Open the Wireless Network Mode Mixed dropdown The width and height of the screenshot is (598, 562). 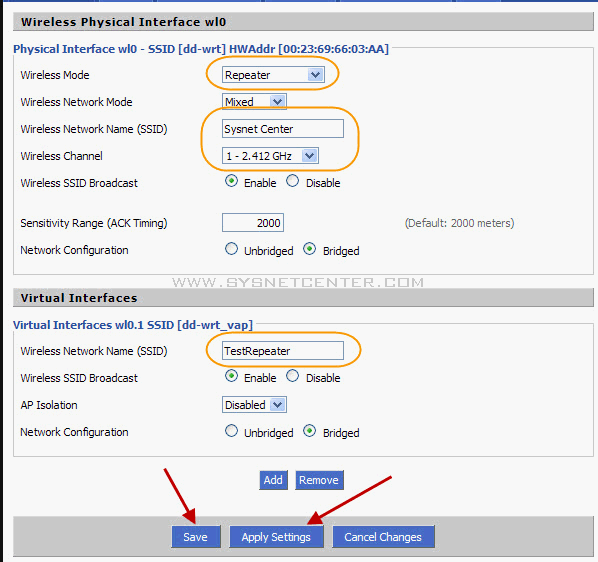[x=254, y=102]
